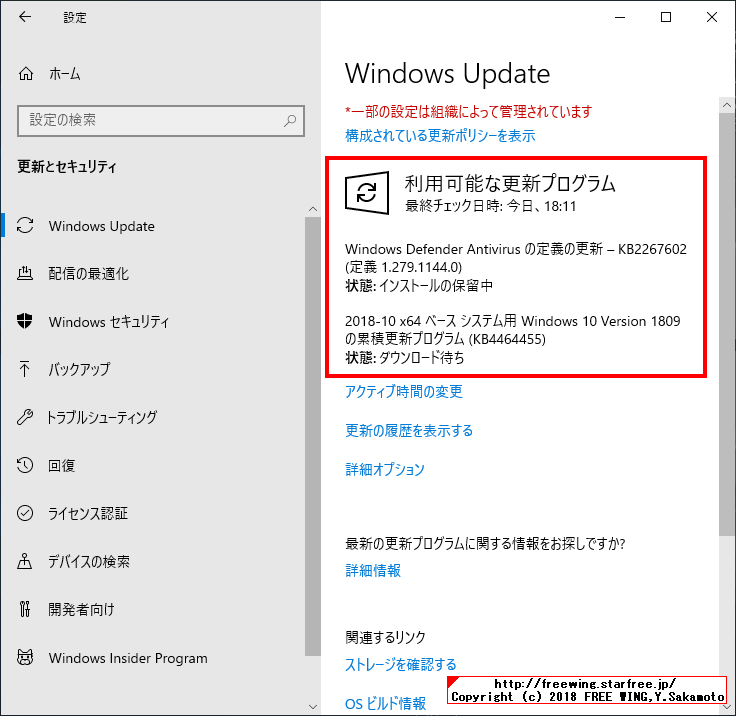This screenshot has width=736, height=716.
Task: Click main pane scrollbar thumb
Action: pyautogui.click(x=727, y=323)
